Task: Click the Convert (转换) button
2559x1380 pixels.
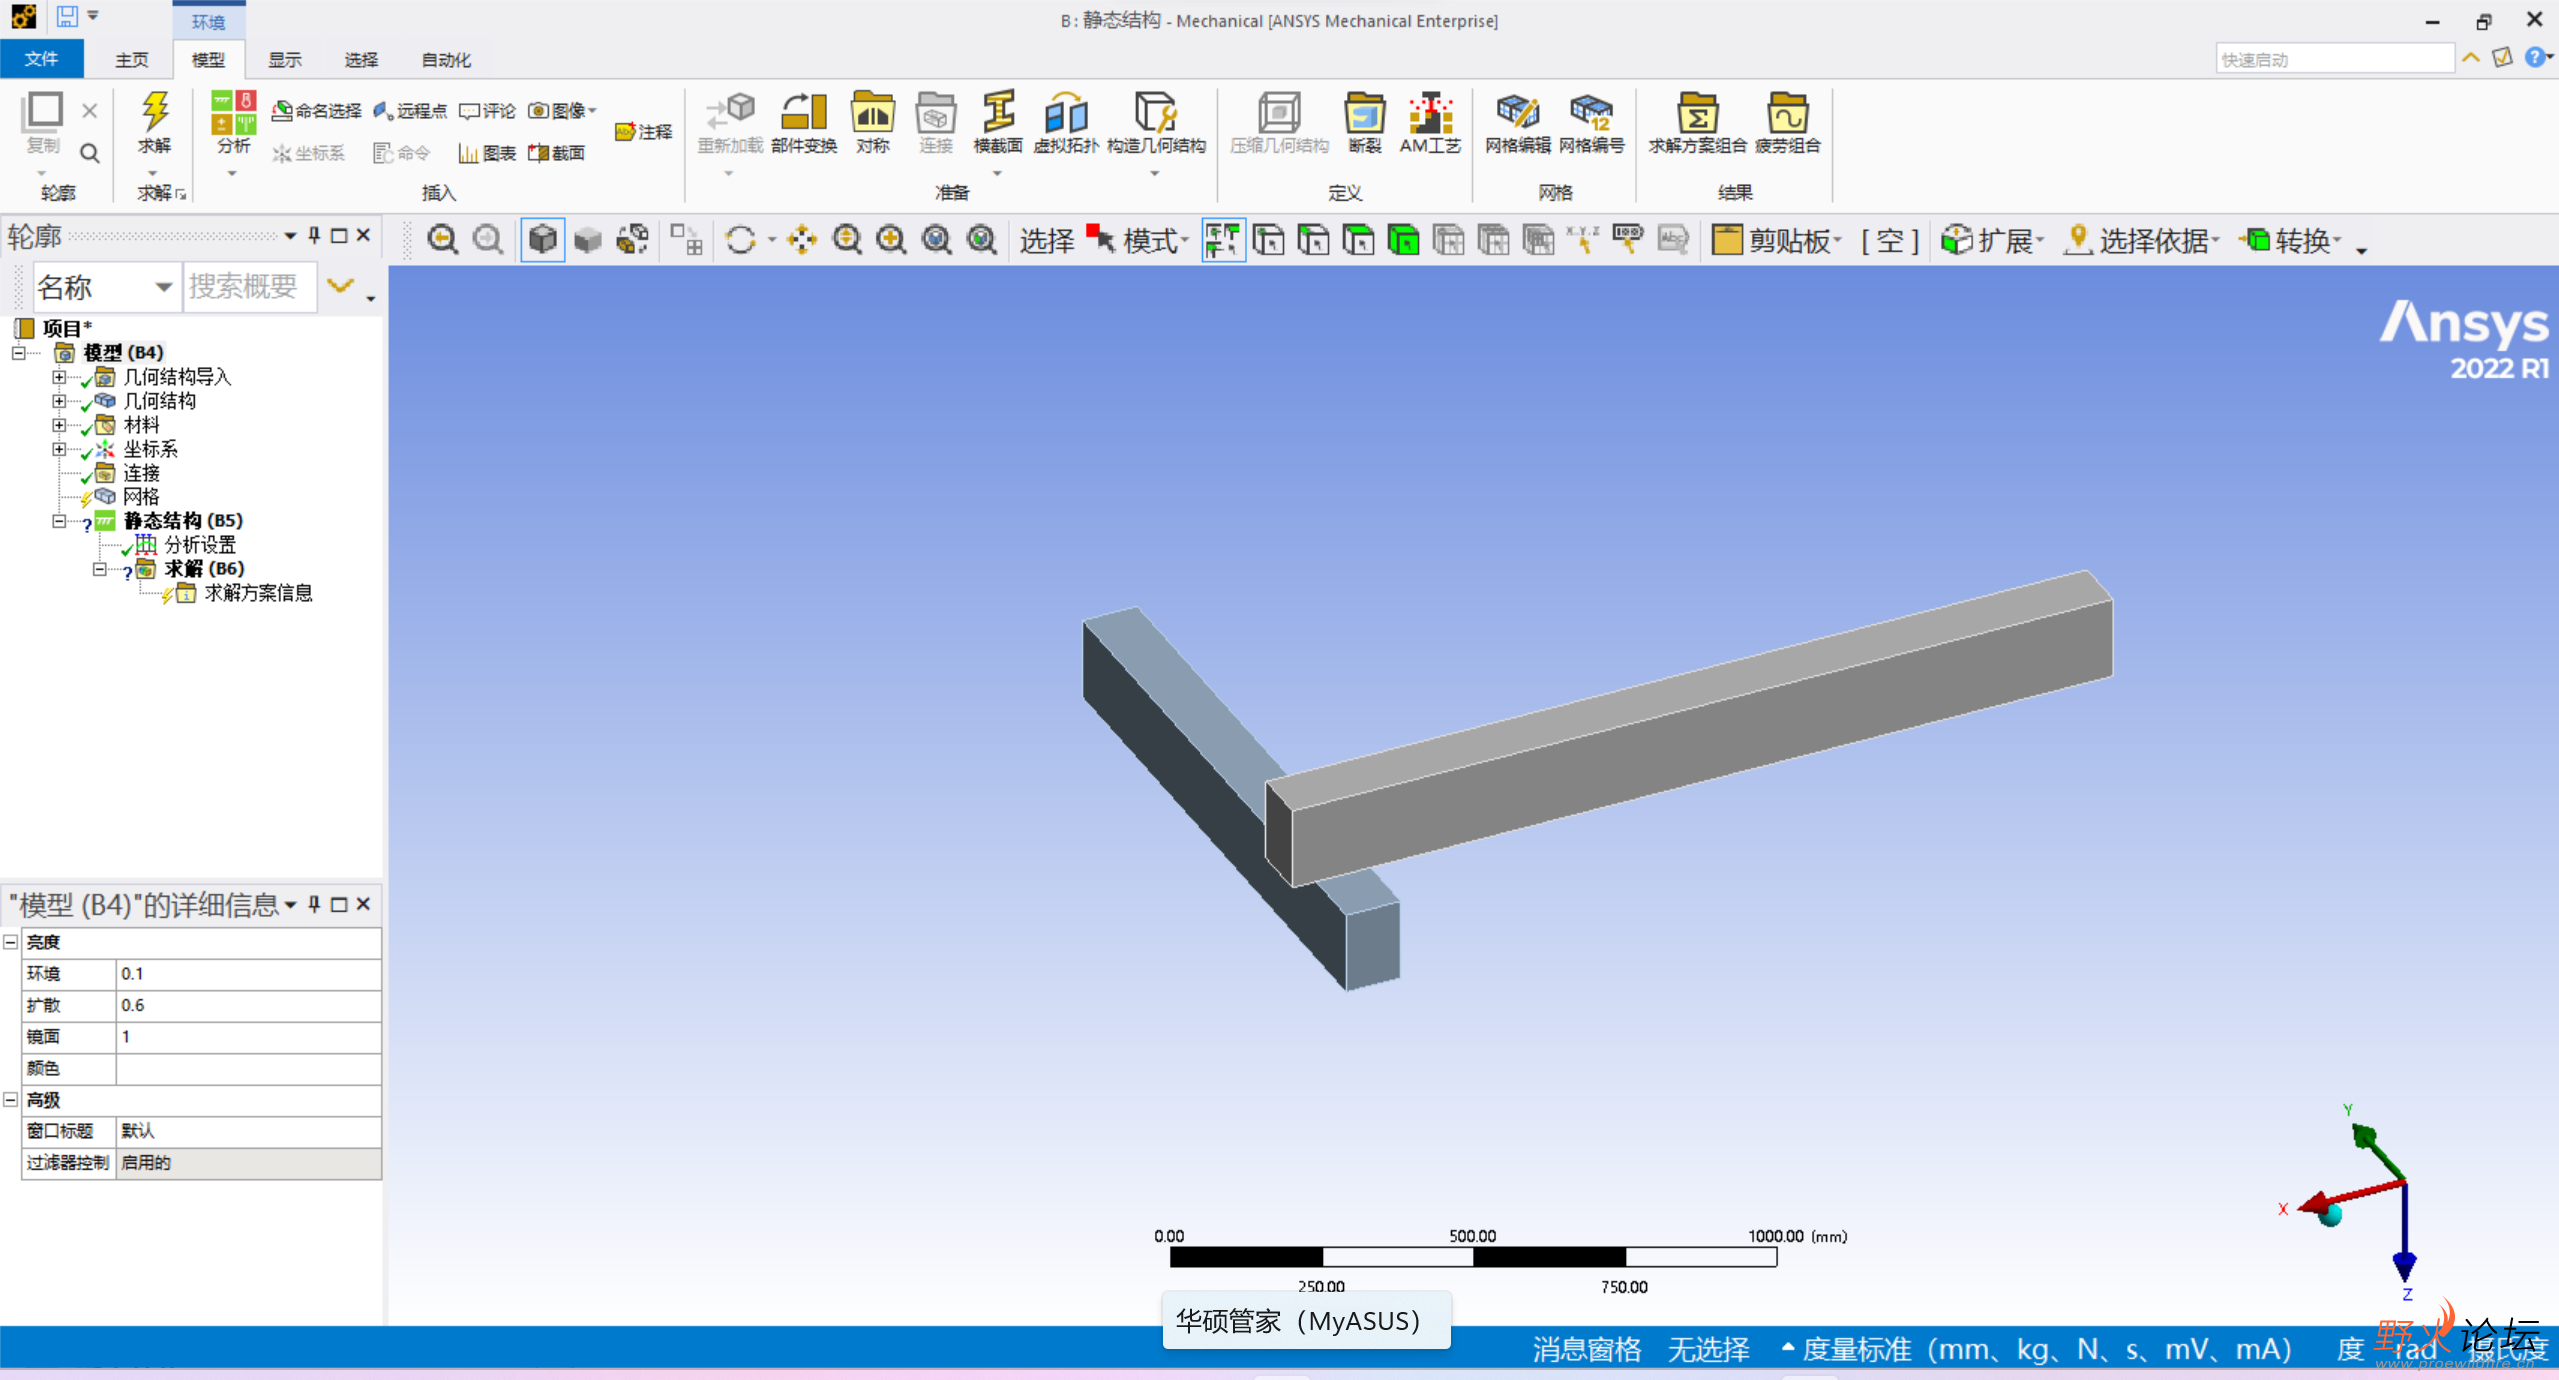Action: coord(2290,240)
